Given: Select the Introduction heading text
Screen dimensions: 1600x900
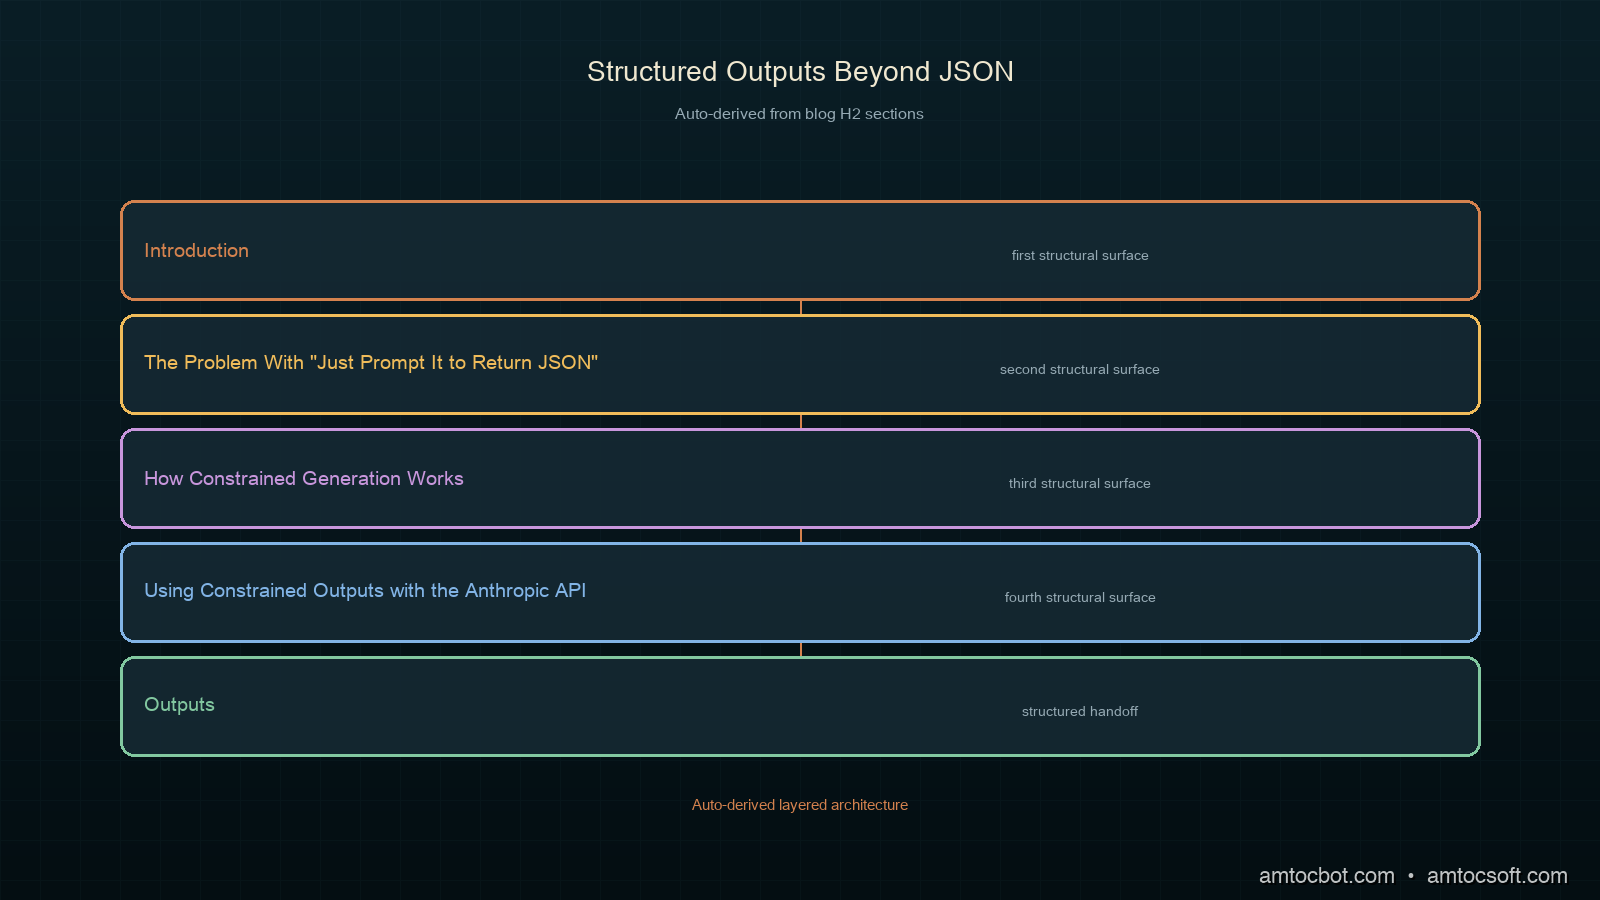Looking at the screenshot, I should tap(196, 251).
